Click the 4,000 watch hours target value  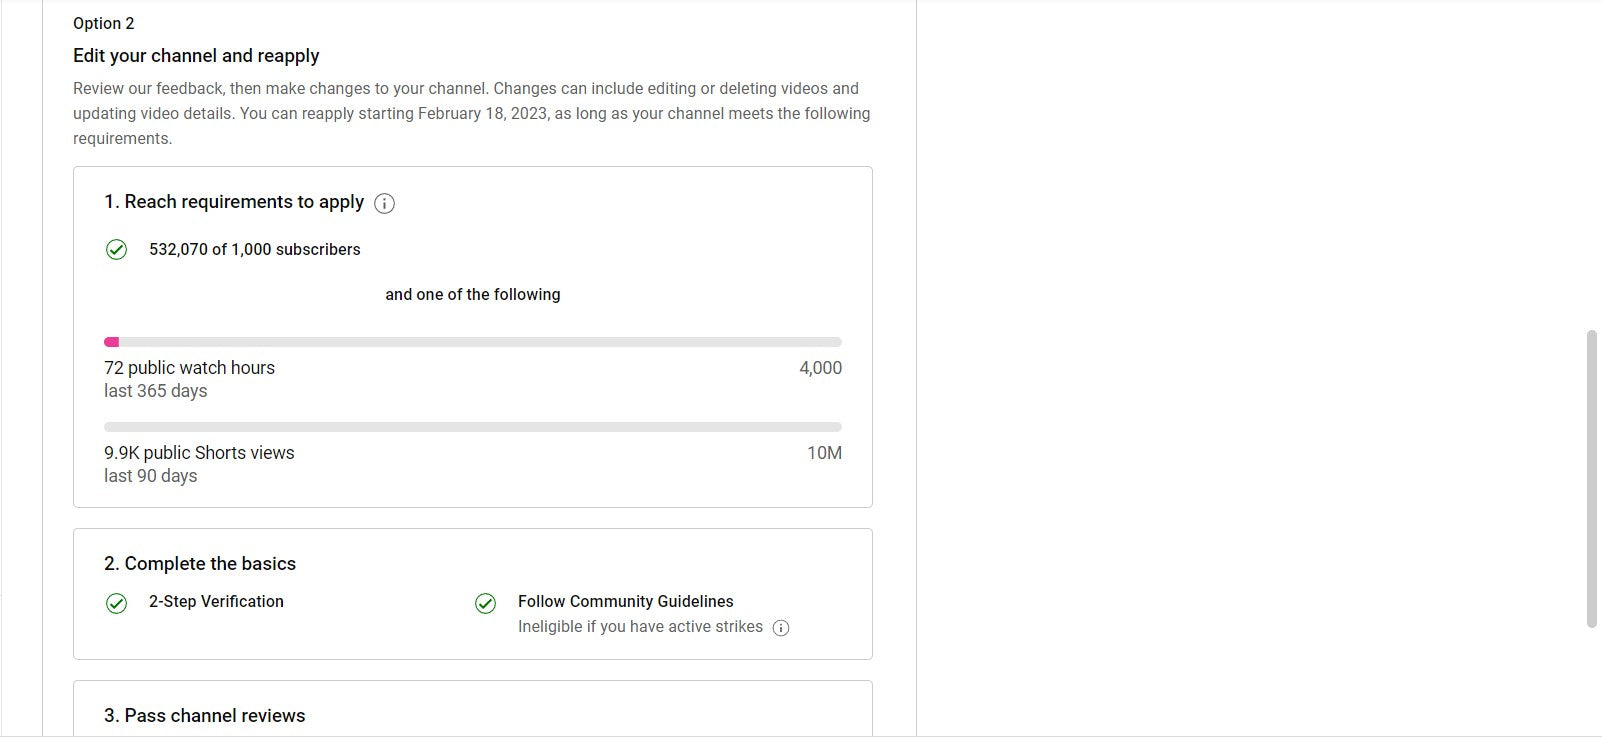820,367
